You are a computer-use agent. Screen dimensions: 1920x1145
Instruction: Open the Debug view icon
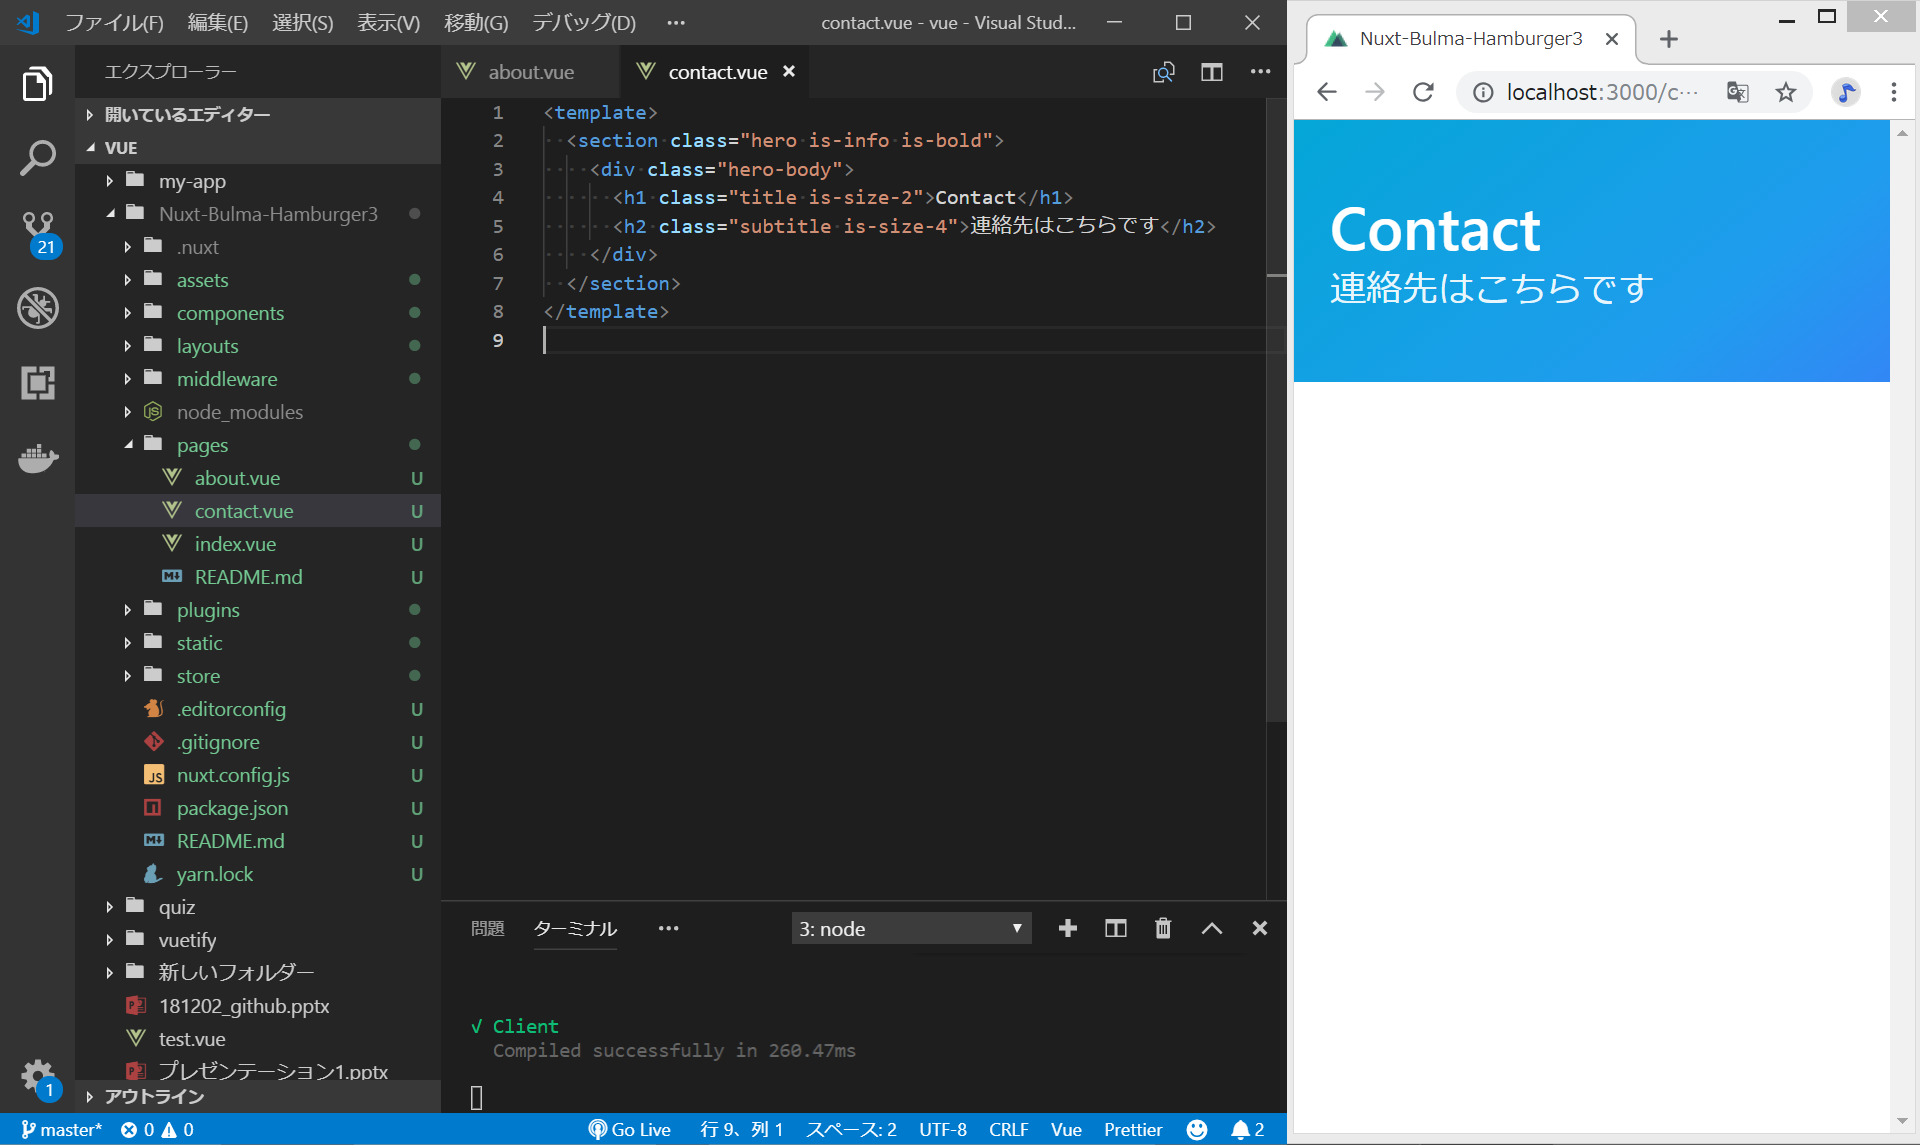(37, 308)
